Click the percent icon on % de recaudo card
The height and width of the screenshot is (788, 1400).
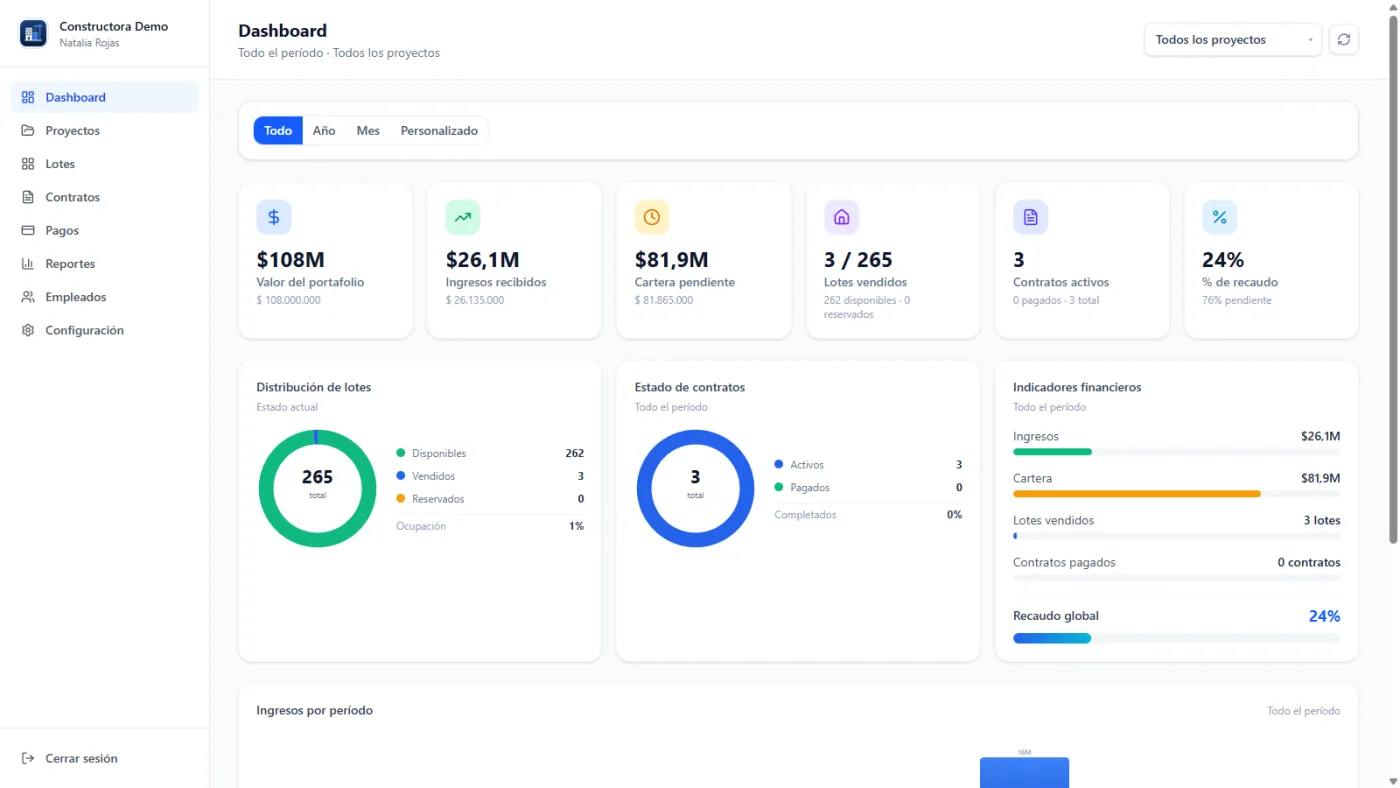(x=1219, y=217)
